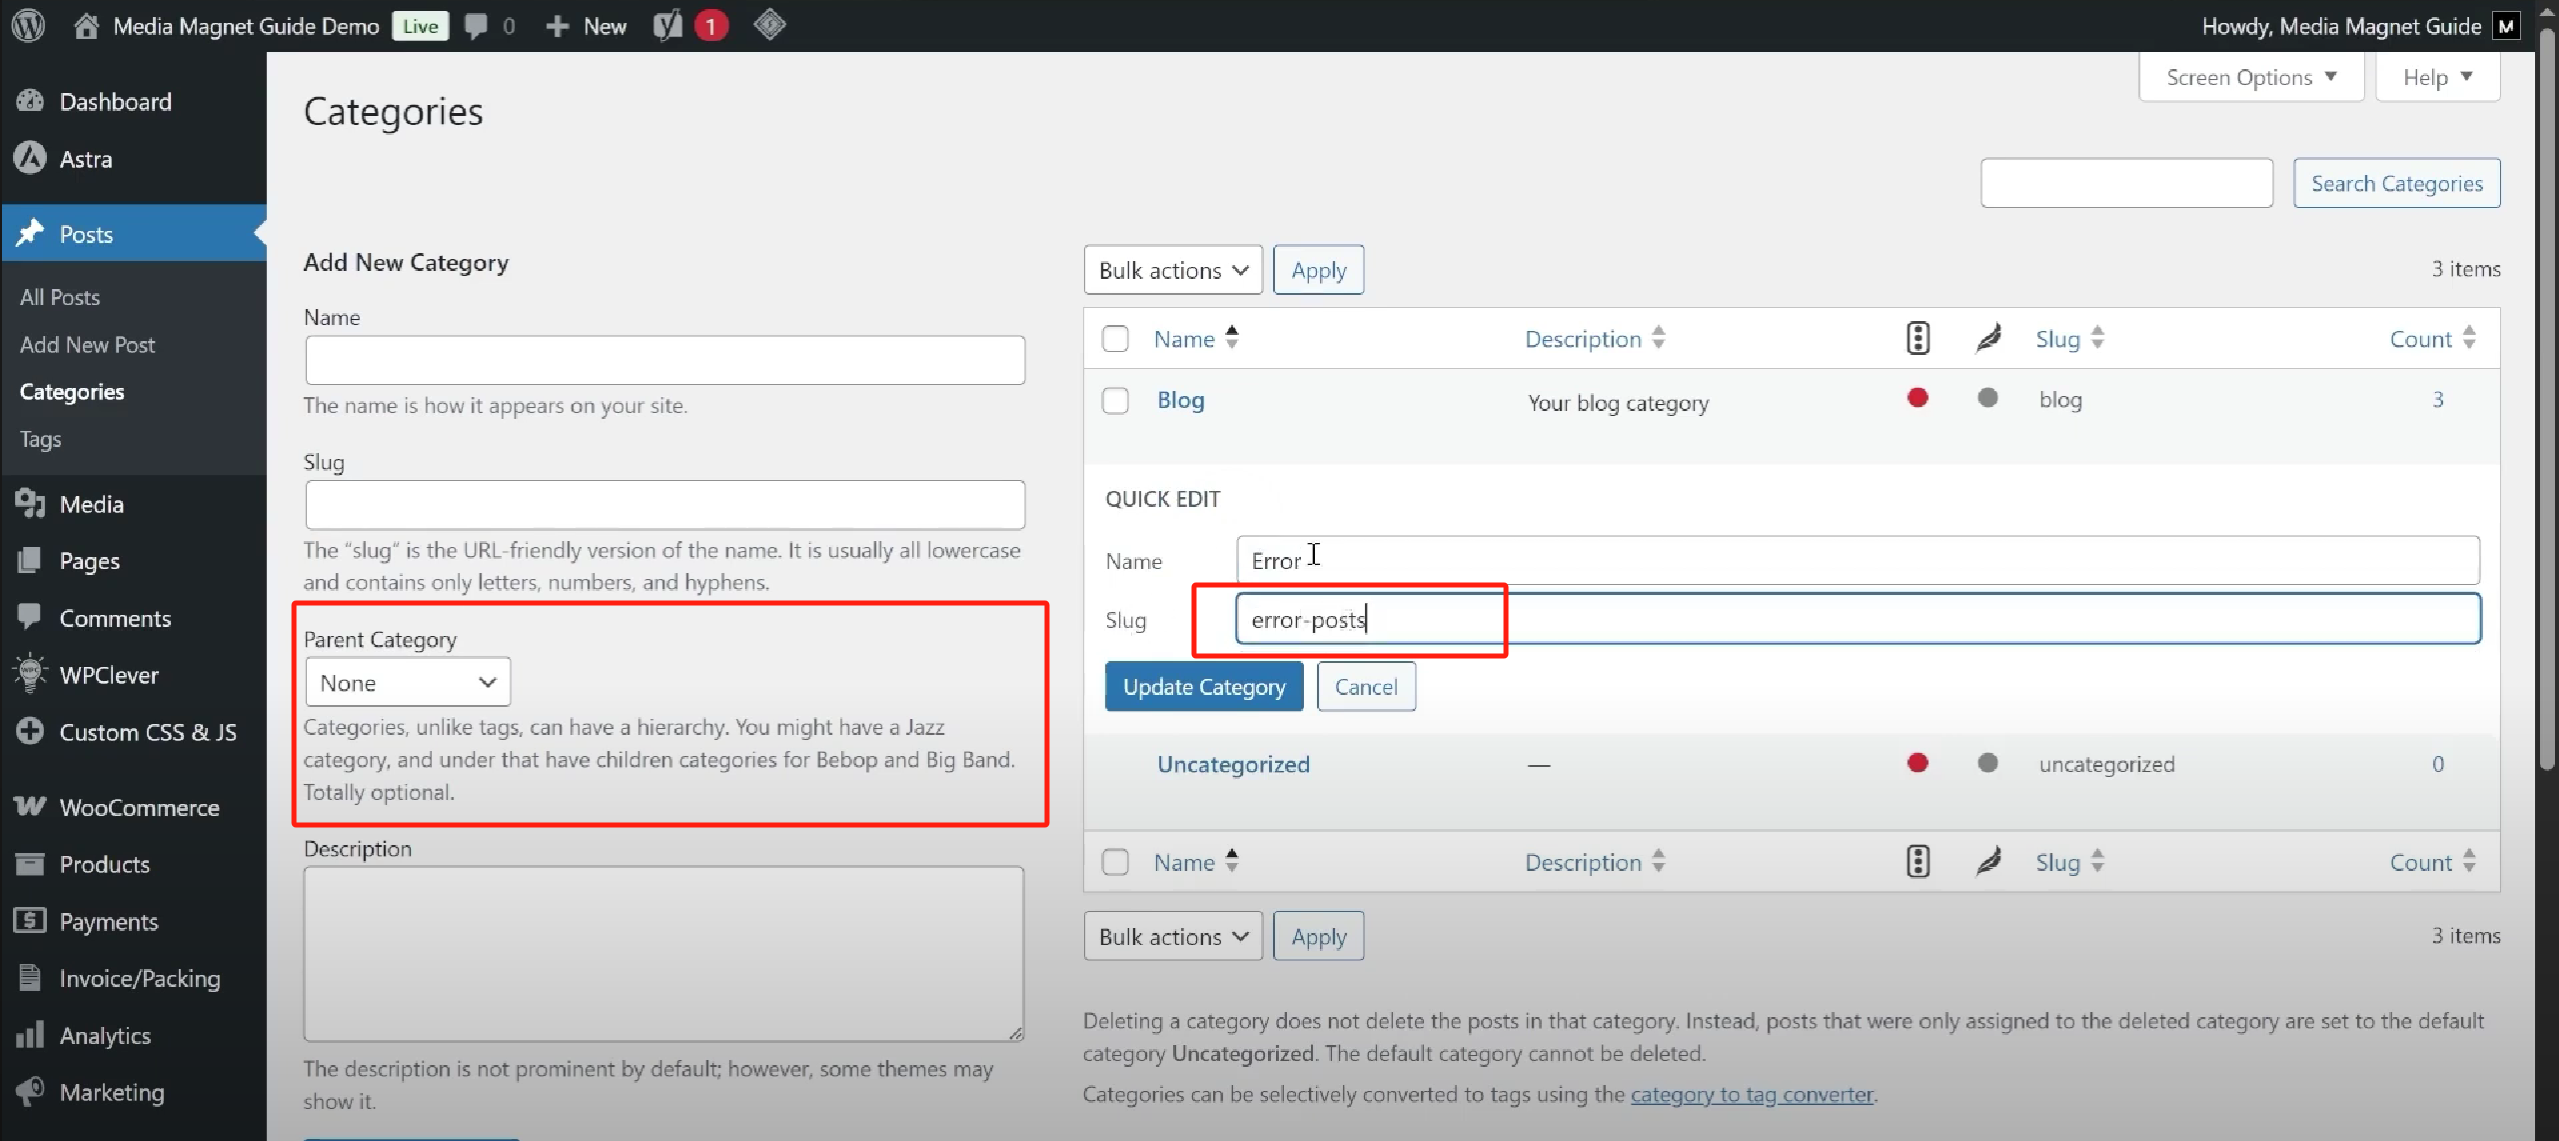Open the top Bulk actions dropdown

(x=1172, y=270)
